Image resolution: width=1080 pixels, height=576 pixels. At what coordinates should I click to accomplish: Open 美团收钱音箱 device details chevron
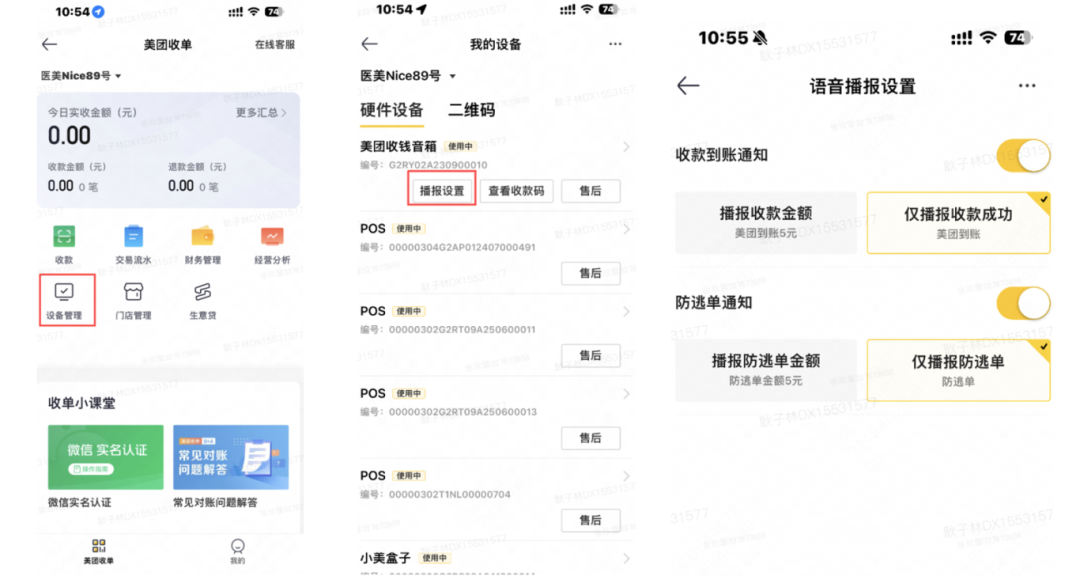click(x=626, y=147)
